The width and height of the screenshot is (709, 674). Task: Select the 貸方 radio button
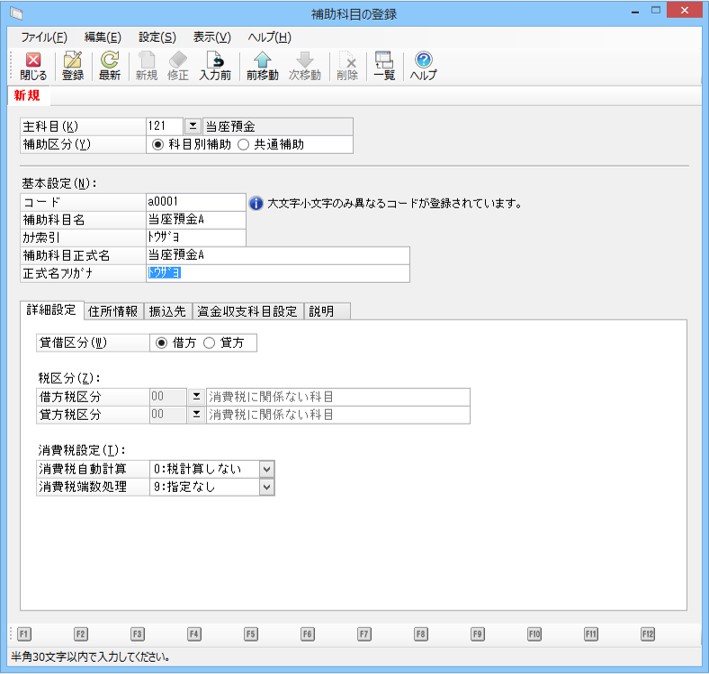[209, 343]
